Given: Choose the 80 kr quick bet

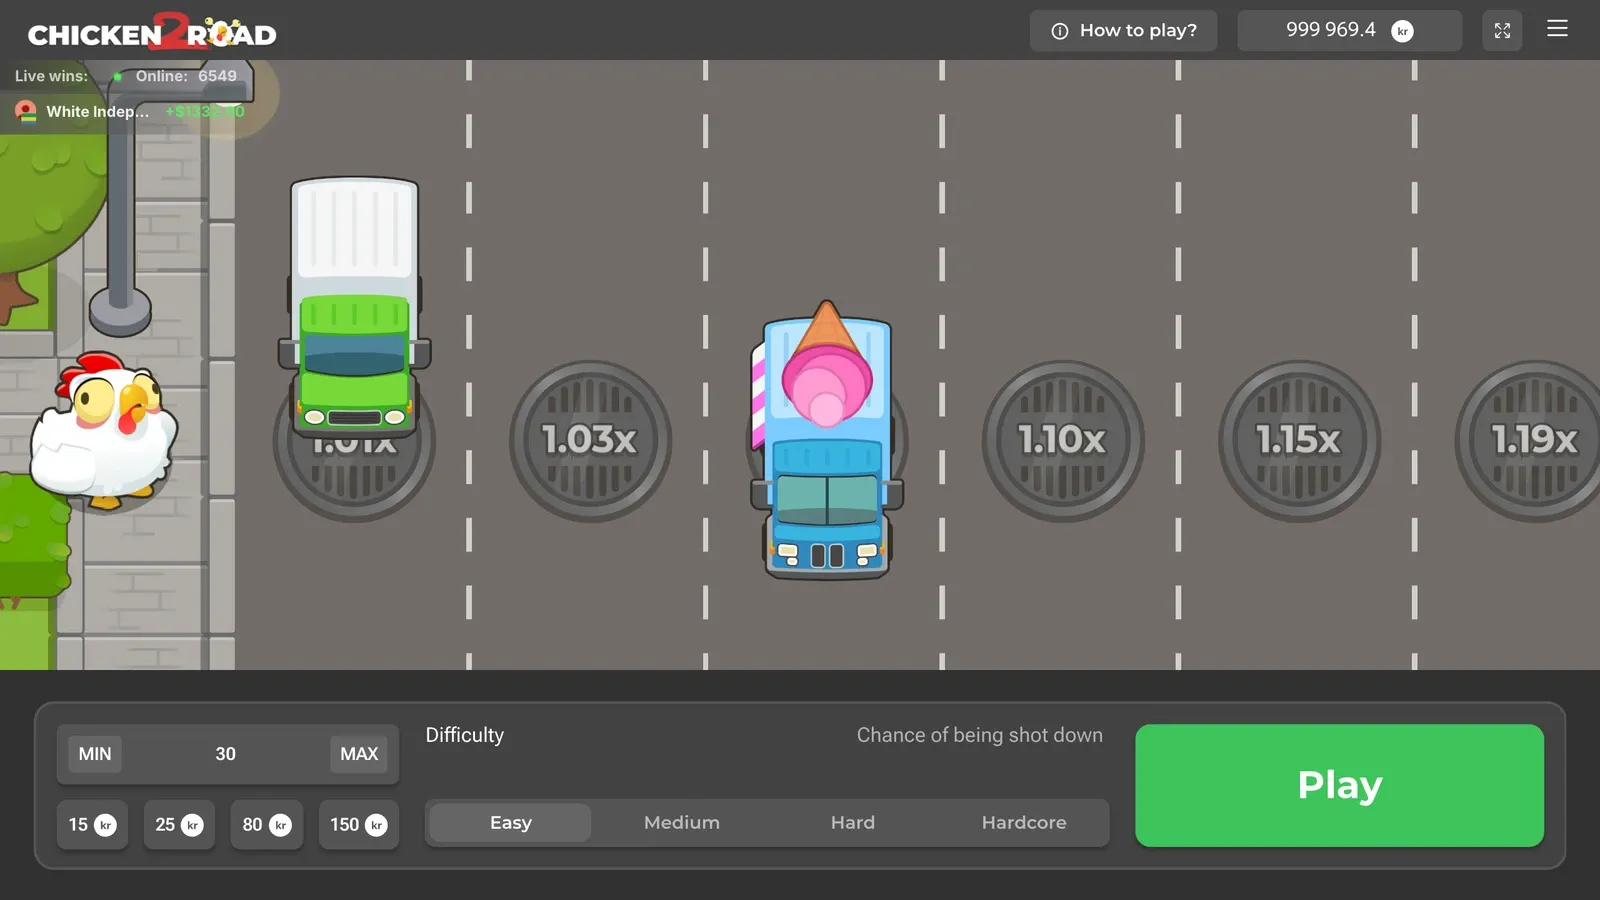Looking at the screenshot, I should (266, 825).
